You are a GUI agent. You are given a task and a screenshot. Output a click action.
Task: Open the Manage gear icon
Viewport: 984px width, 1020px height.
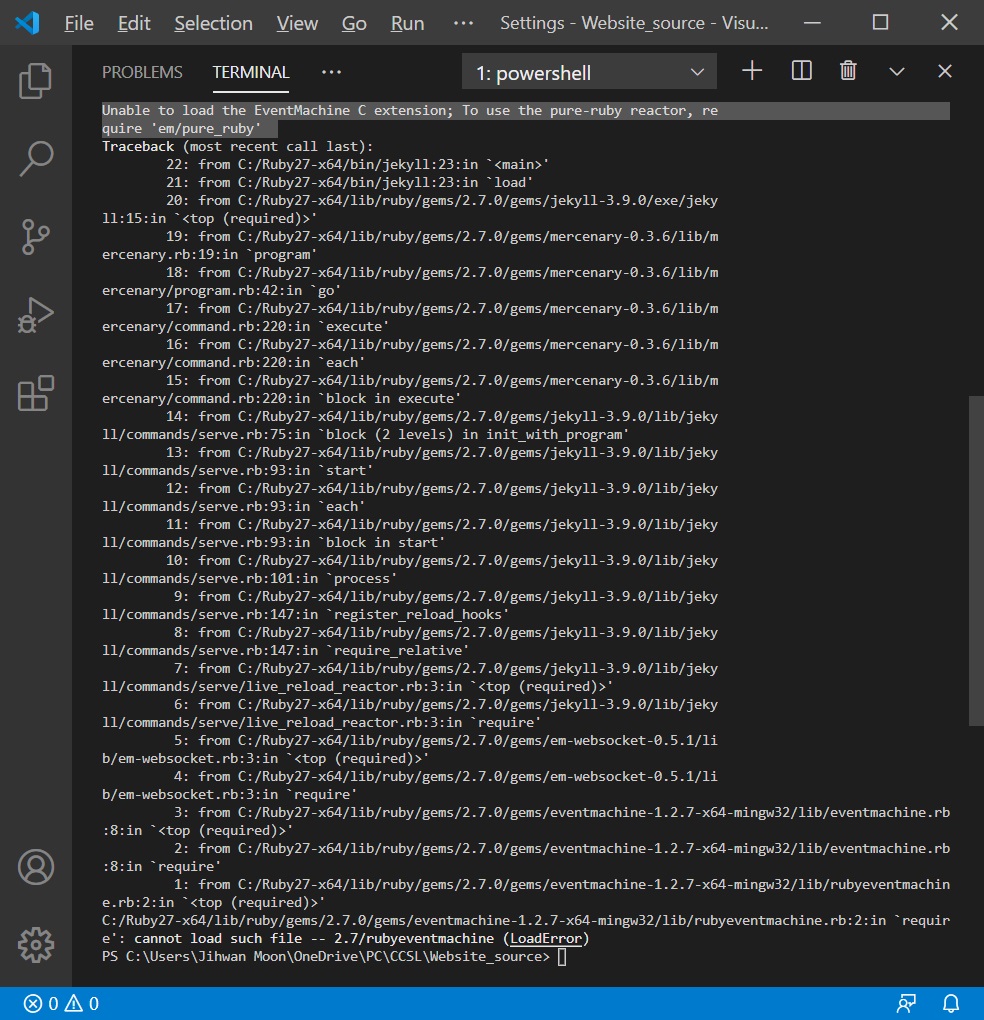point(36,945)
